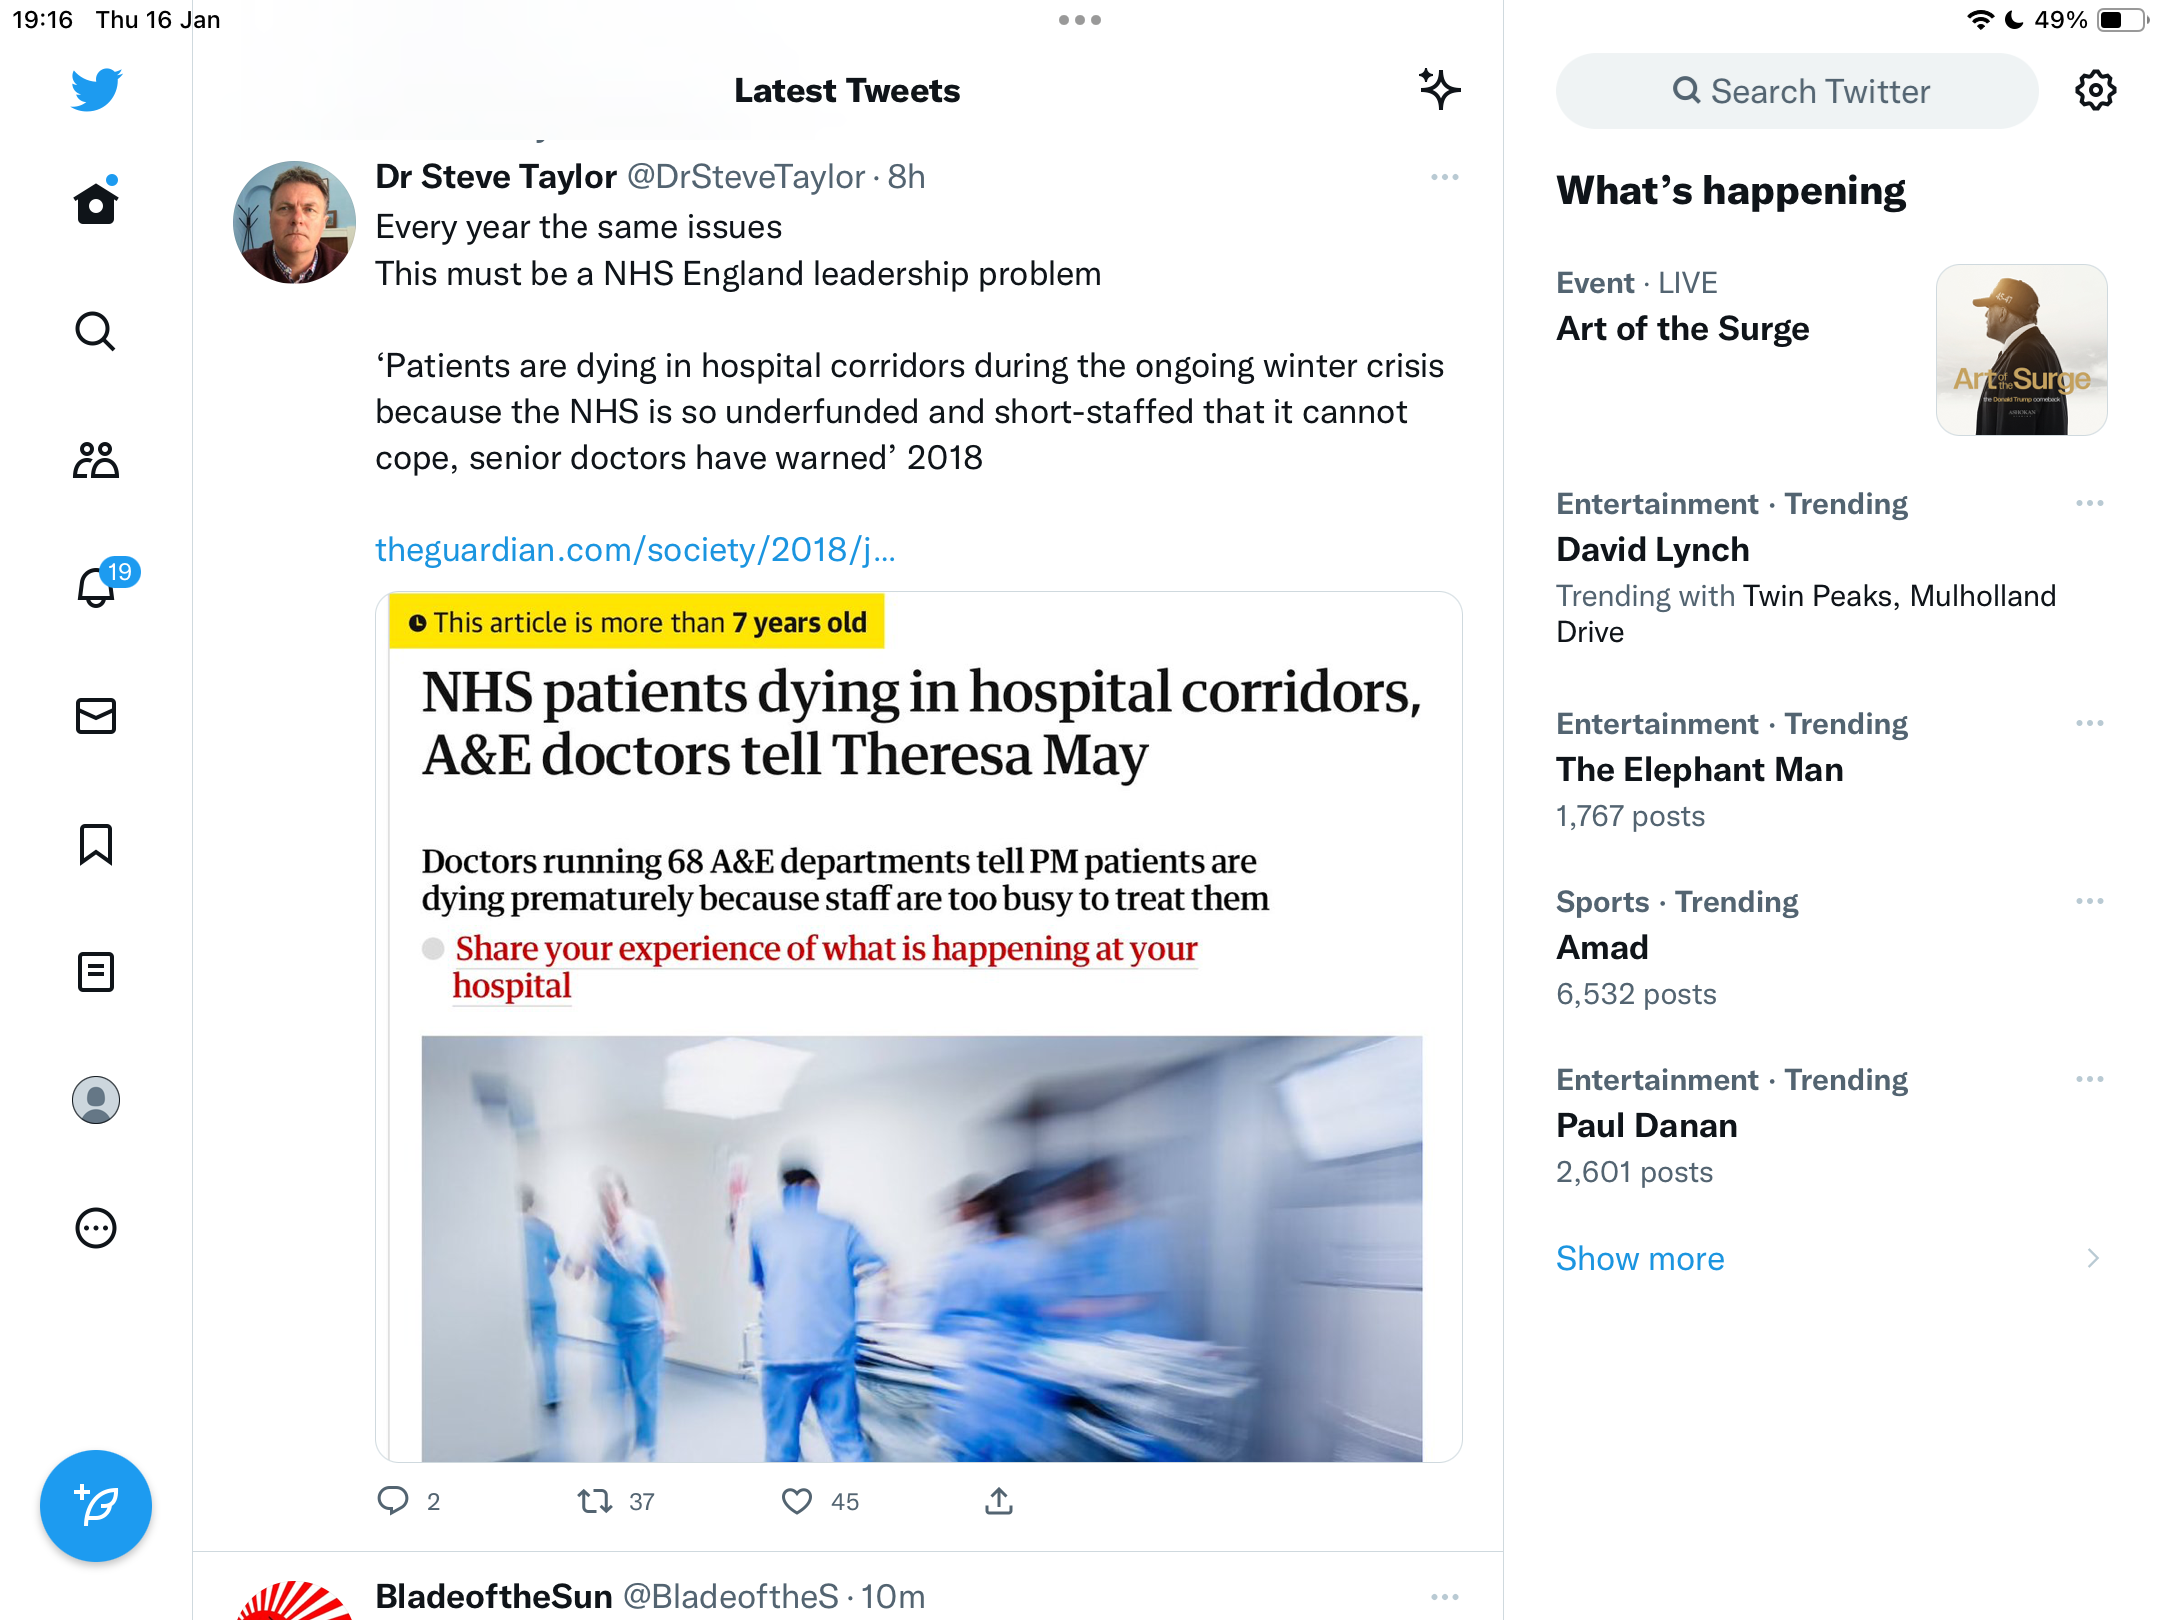Image resolution: width=2160 pixels, height=1620 pixels.
Task: Open Amad trend options dots
Action: point(2089,901)
